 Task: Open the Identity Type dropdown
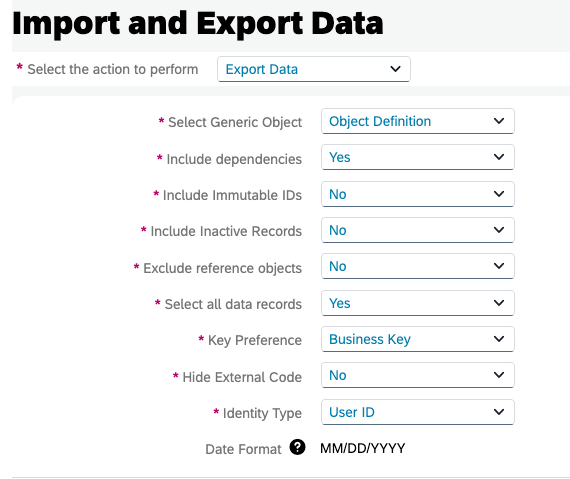pyautogui.click(x=418, y=412)
